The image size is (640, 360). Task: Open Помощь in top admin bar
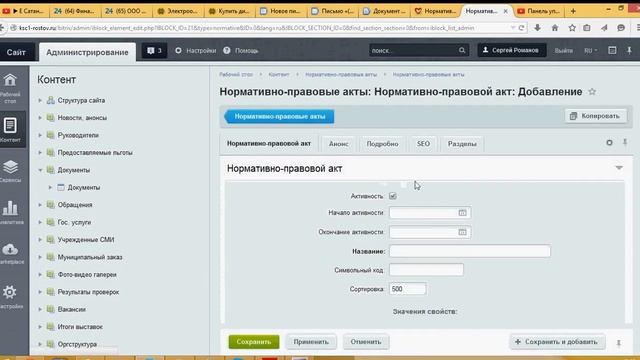(241, 51)
